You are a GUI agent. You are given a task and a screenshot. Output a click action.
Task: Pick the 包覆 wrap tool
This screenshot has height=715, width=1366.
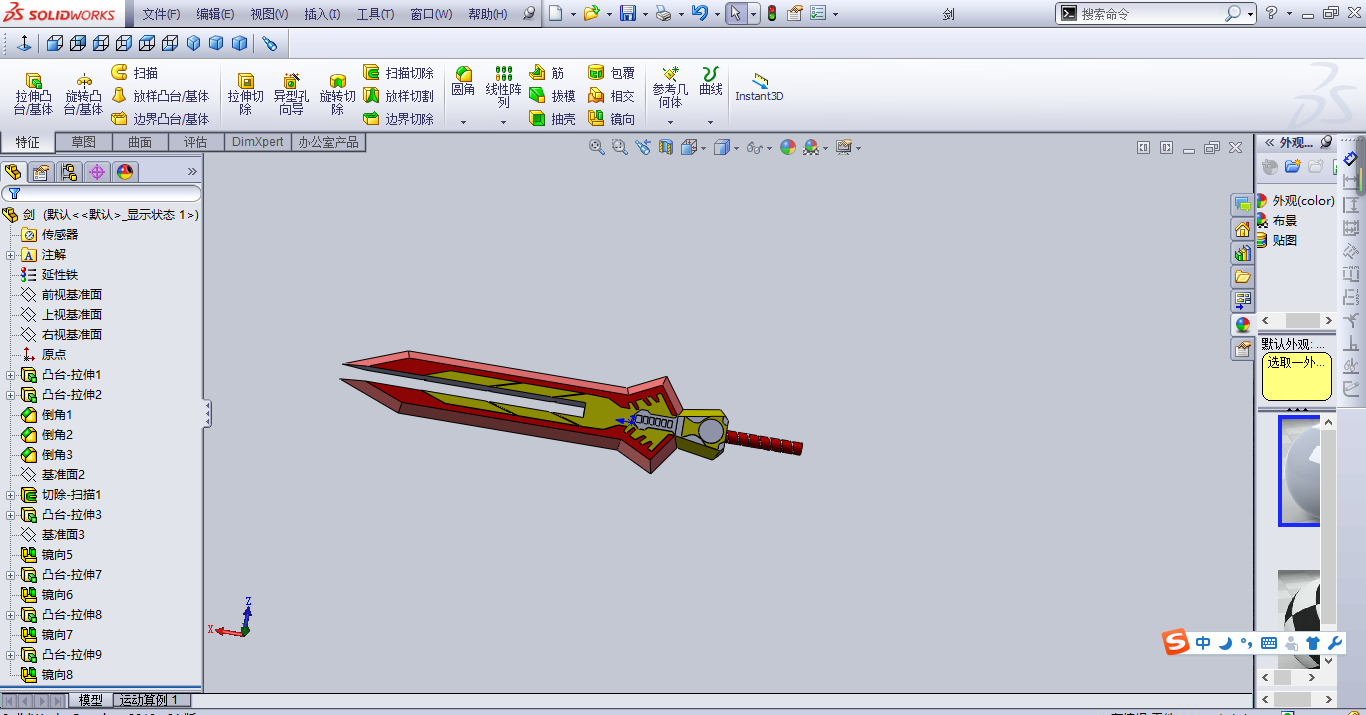click(x=611, y=73)
